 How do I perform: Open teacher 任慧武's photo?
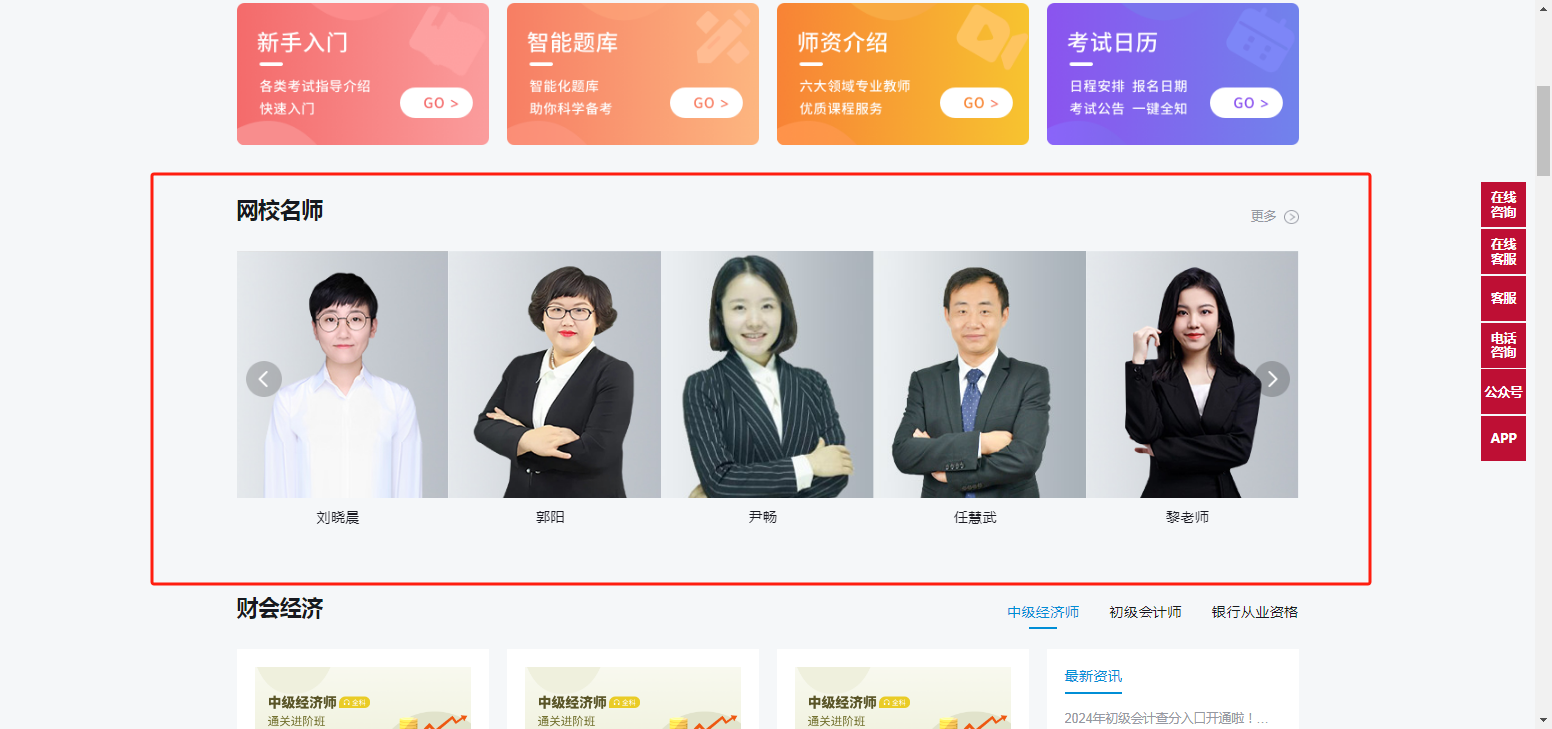click(980, 374)
